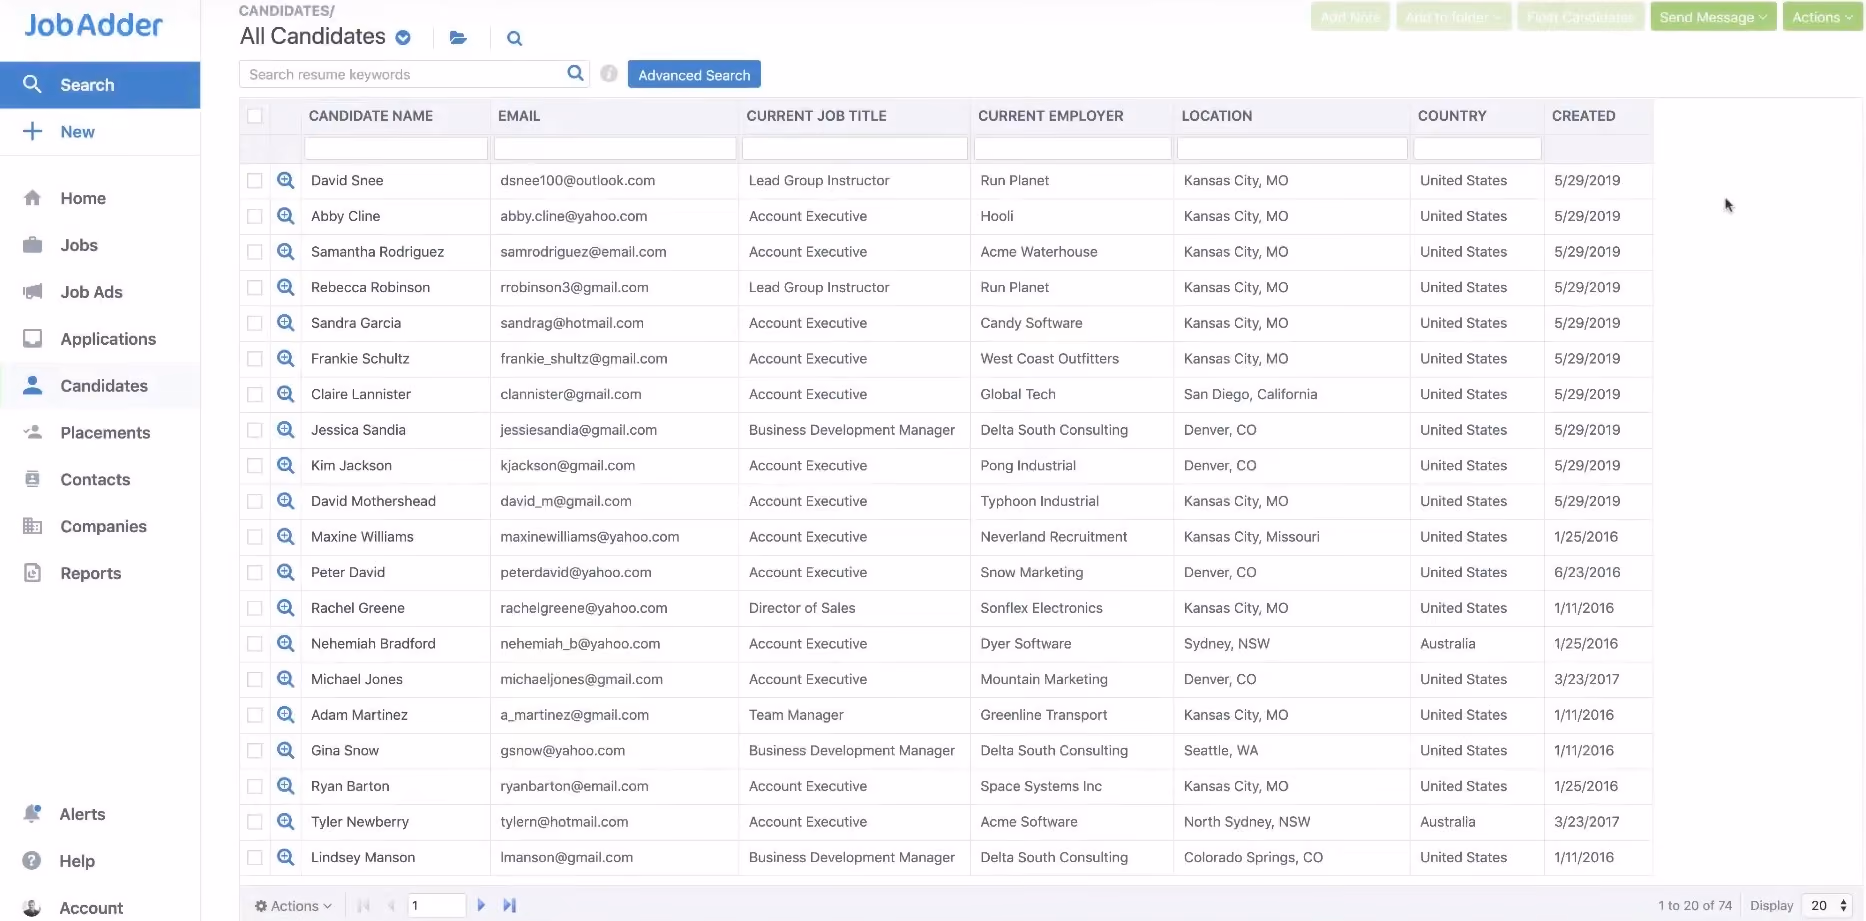
Task: Check the box for Samantha Rodriguez
Action: point(255,252)
